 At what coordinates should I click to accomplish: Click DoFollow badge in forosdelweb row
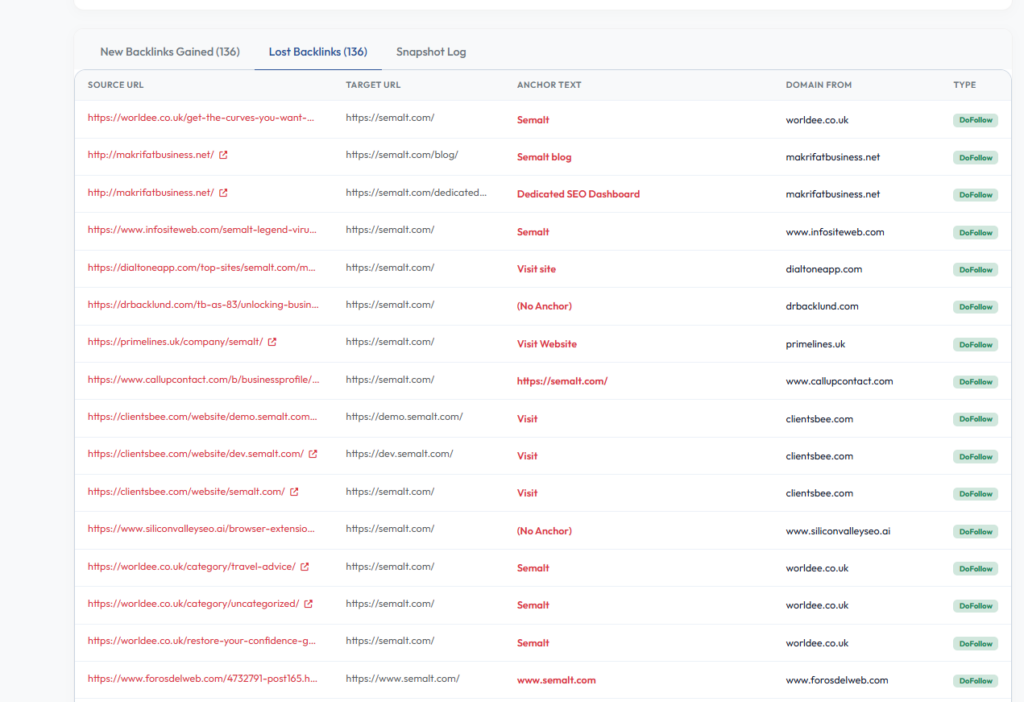975,681
